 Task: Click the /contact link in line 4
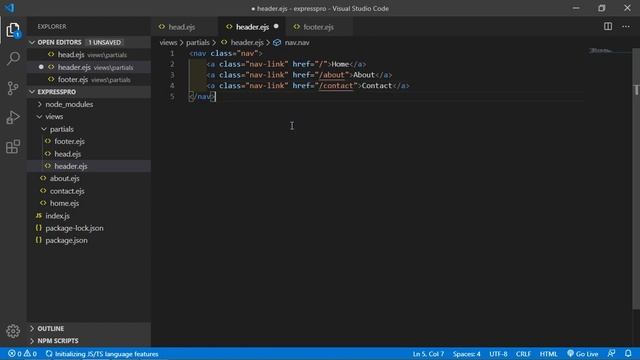coord(336,86)
